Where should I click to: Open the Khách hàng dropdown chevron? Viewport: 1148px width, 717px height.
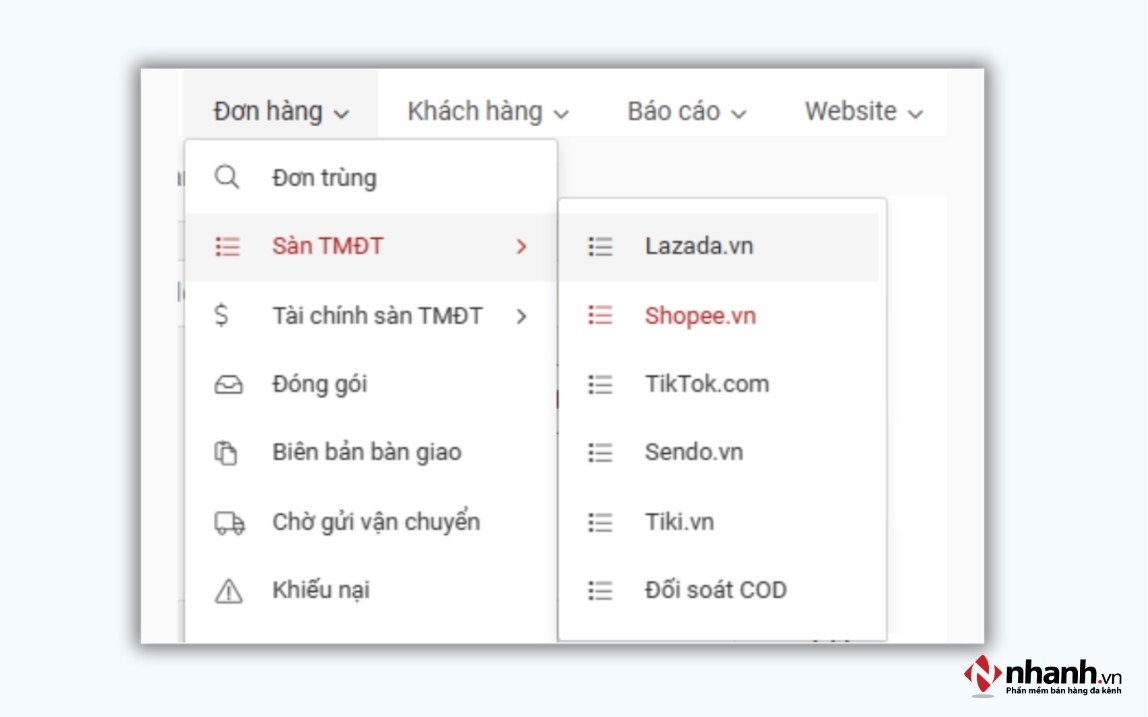point(562,112)
